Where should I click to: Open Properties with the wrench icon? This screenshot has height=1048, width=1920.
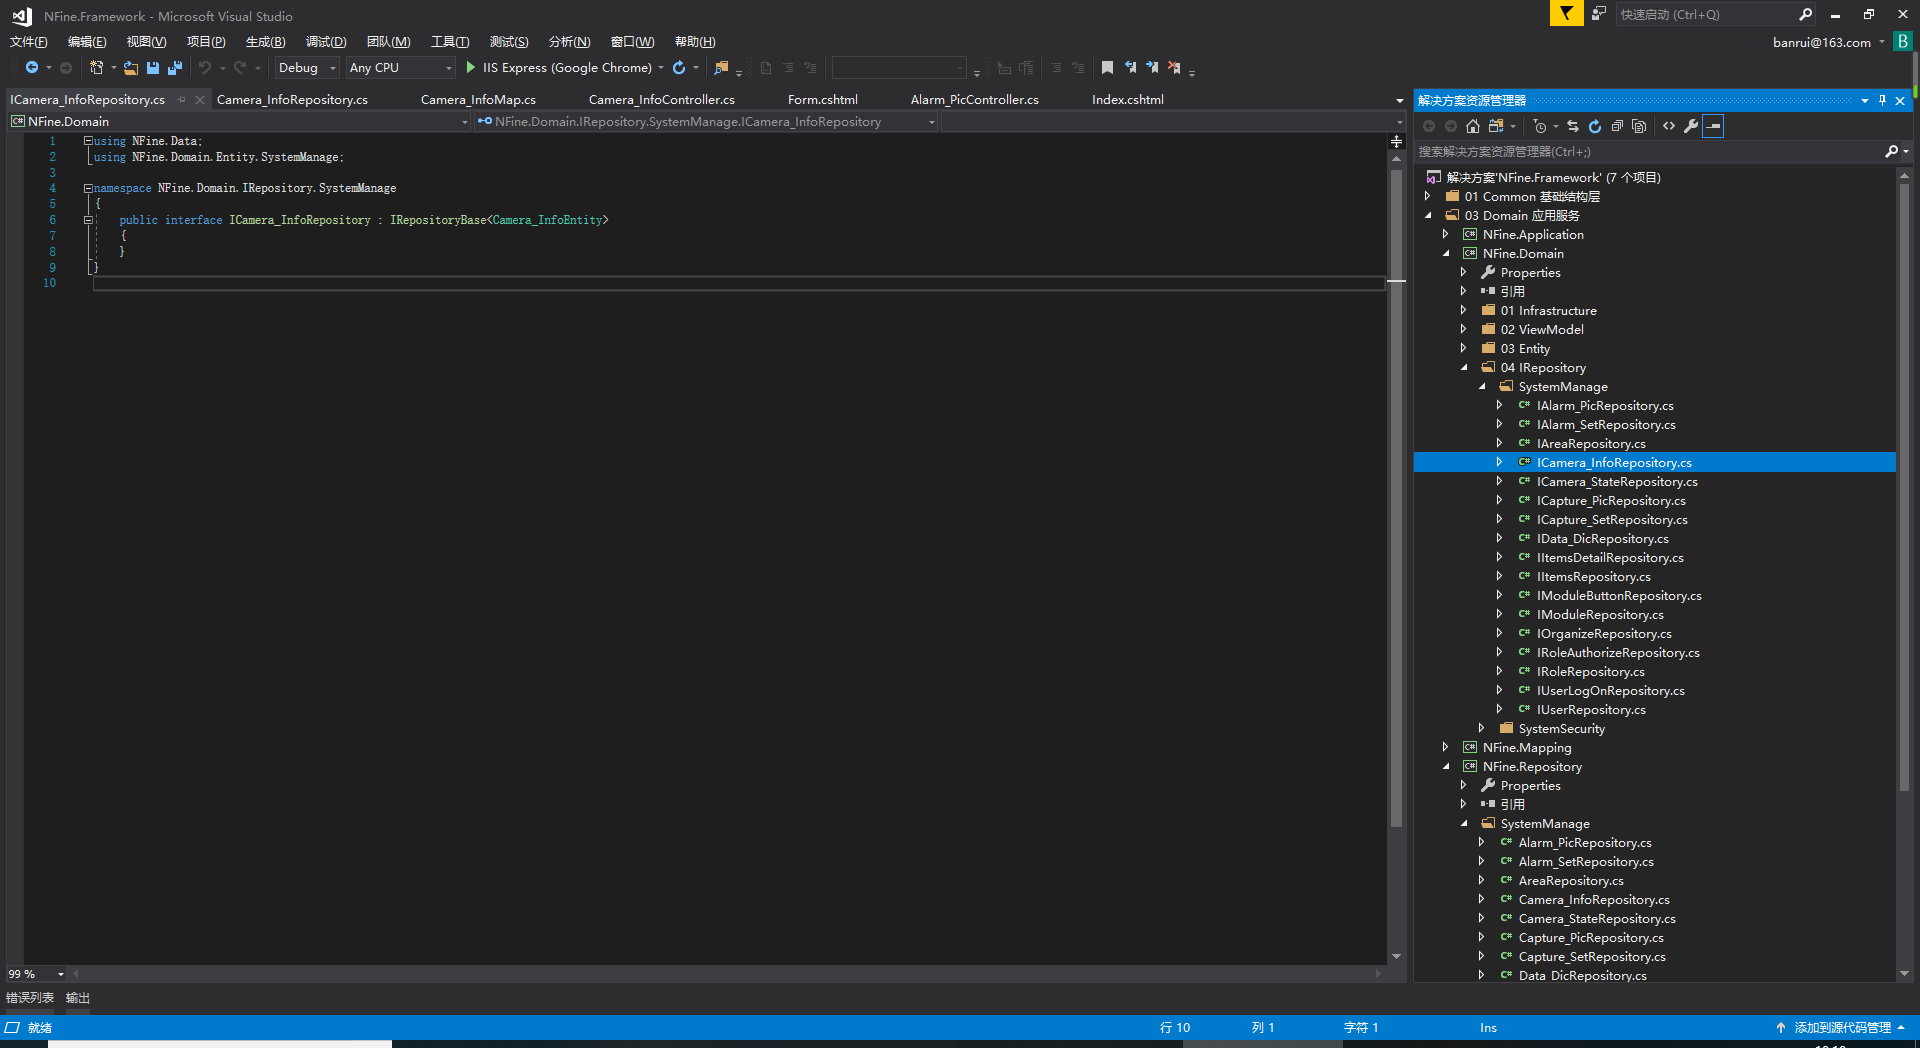tap(1691, 126)
